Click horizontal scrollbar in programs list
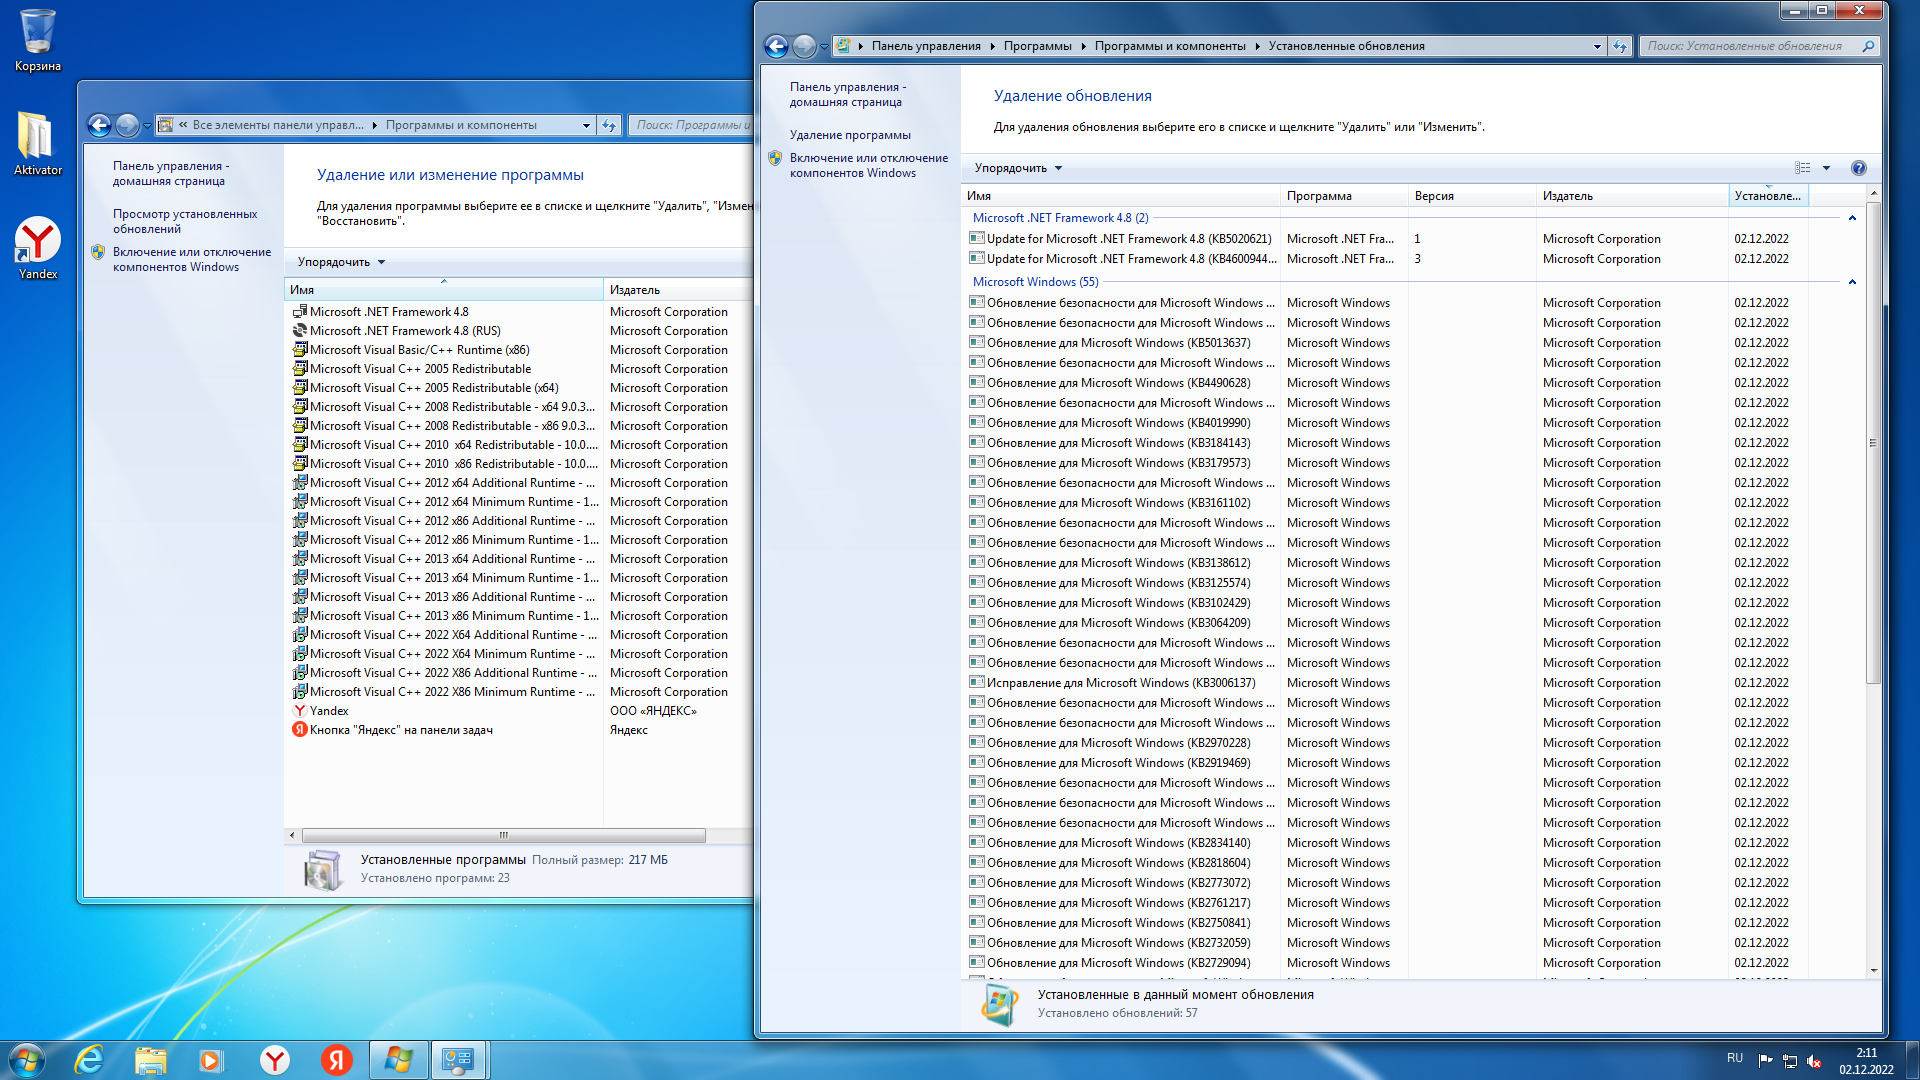 coord(504,835)
